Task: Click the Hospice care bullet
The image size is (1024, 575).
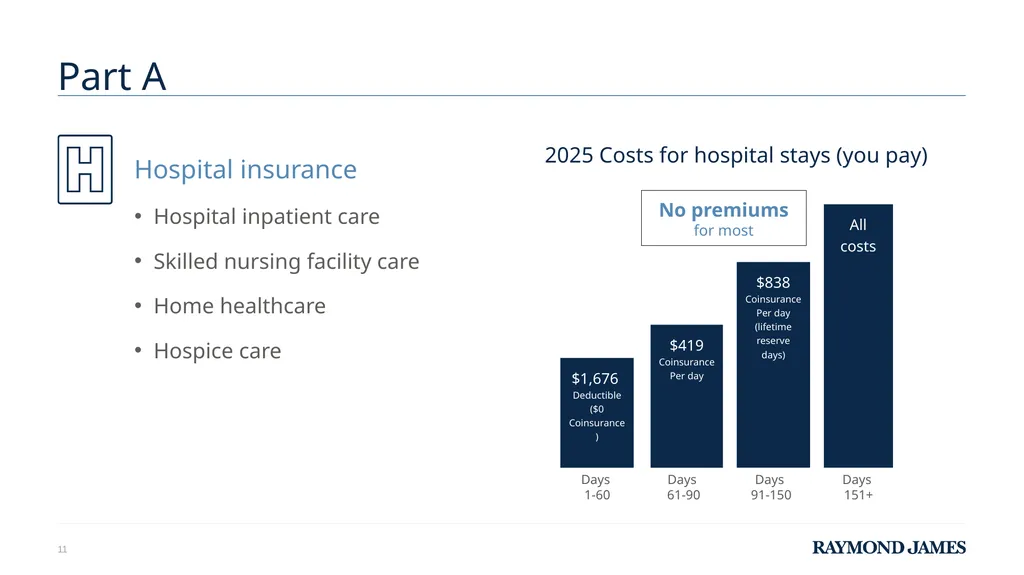Action: click(217, 351)
